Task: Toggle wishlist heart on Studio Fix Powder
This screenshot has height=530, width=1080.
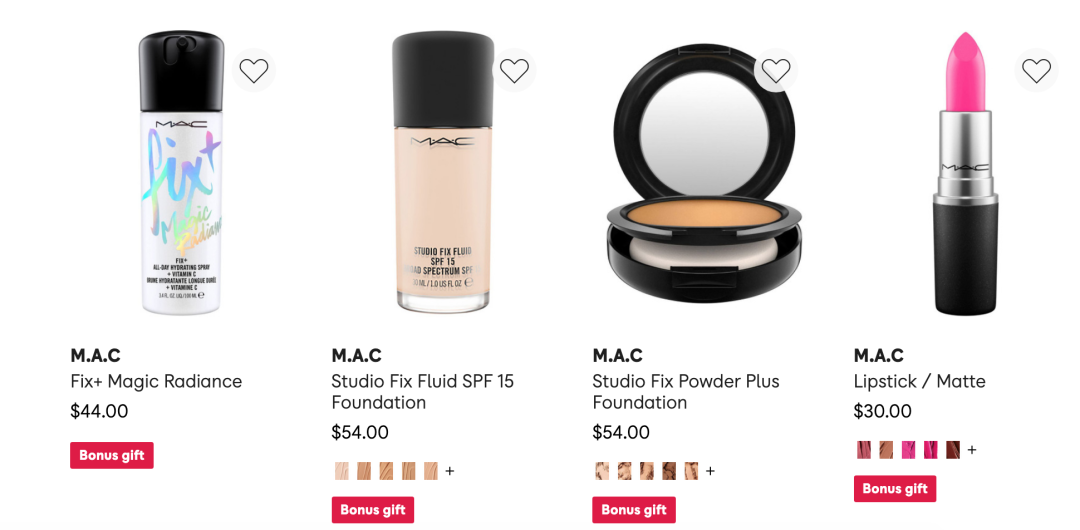Action: pos(776,70)
